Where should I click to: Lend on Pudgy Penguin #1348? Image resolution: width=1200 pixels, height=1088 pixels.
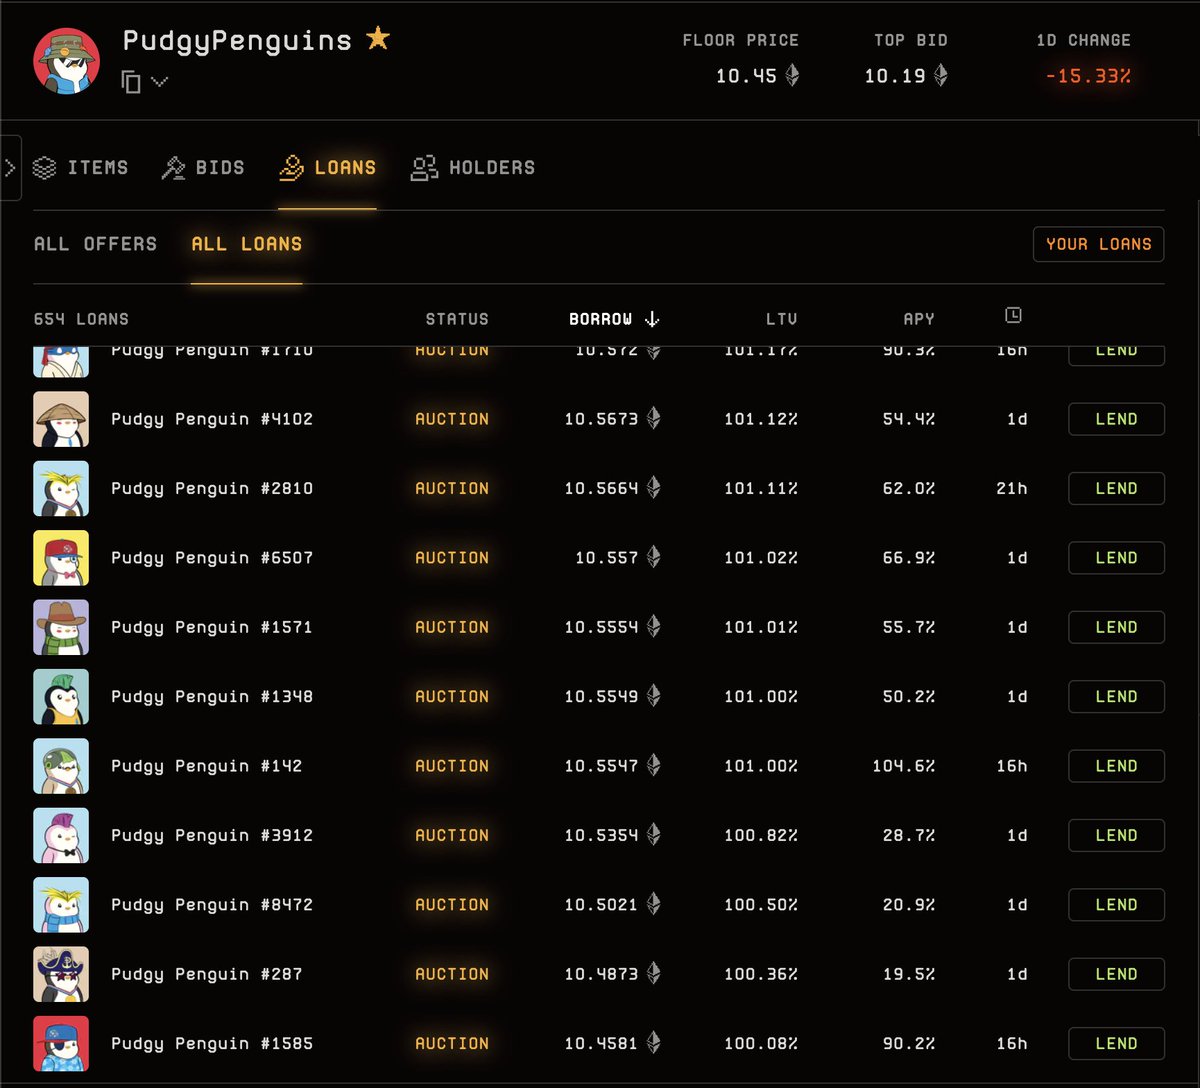click(x=1116, y=696)
